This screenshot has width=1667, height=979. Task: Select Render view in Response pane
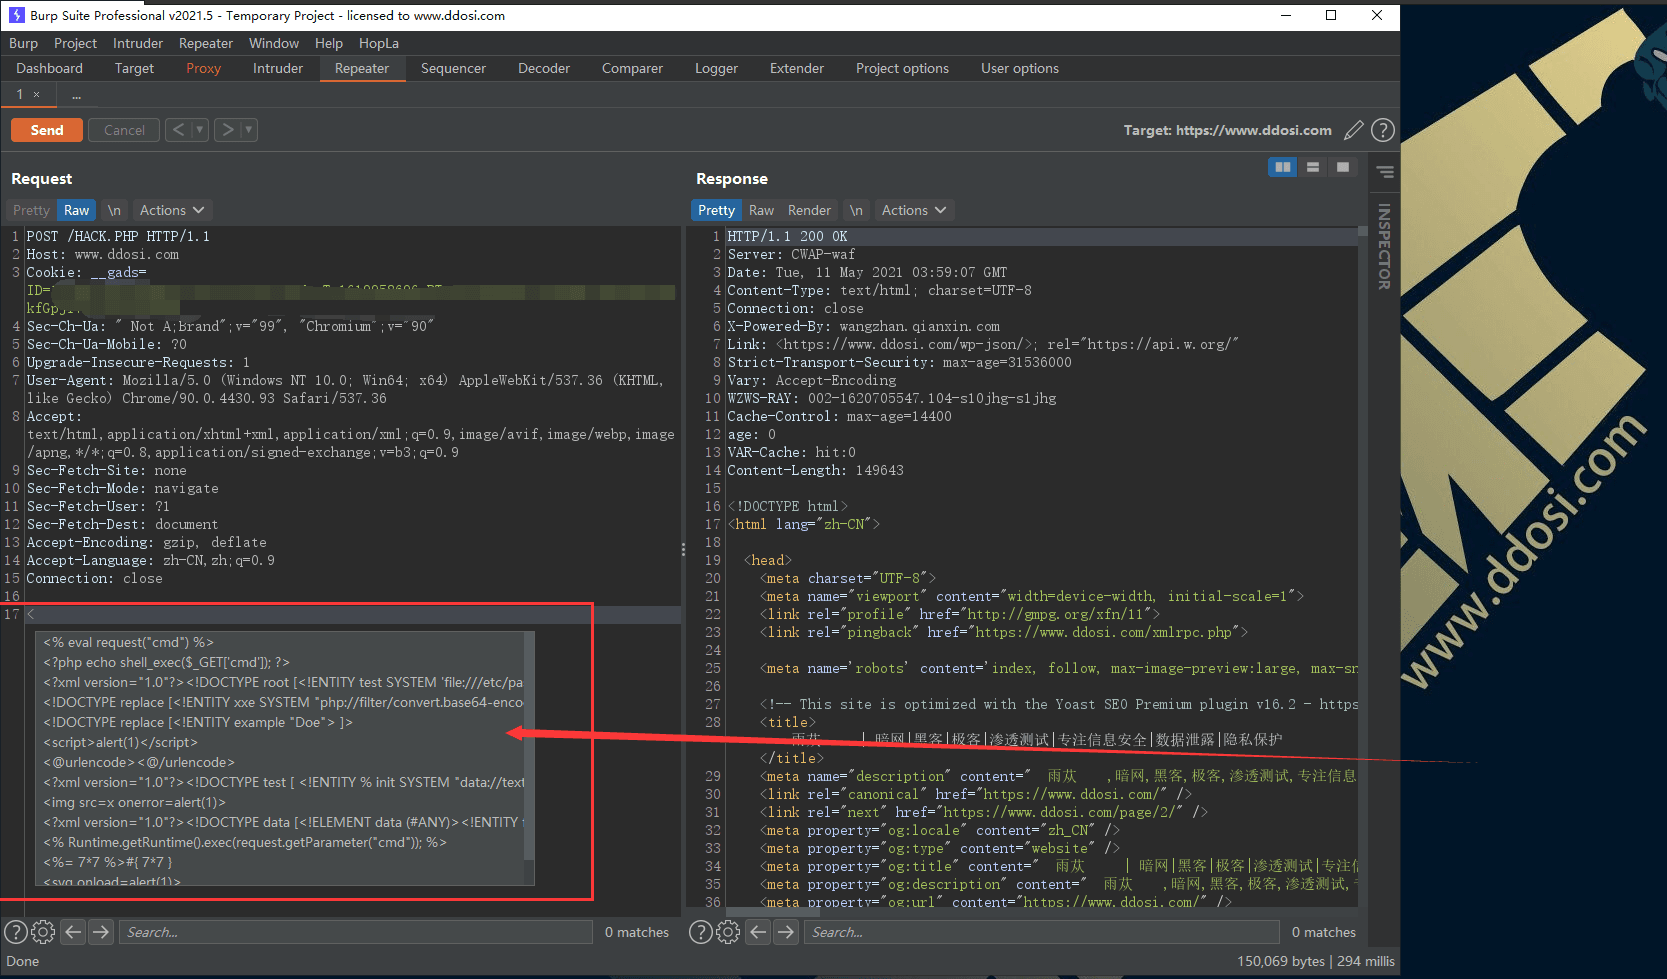click(809, 210)
